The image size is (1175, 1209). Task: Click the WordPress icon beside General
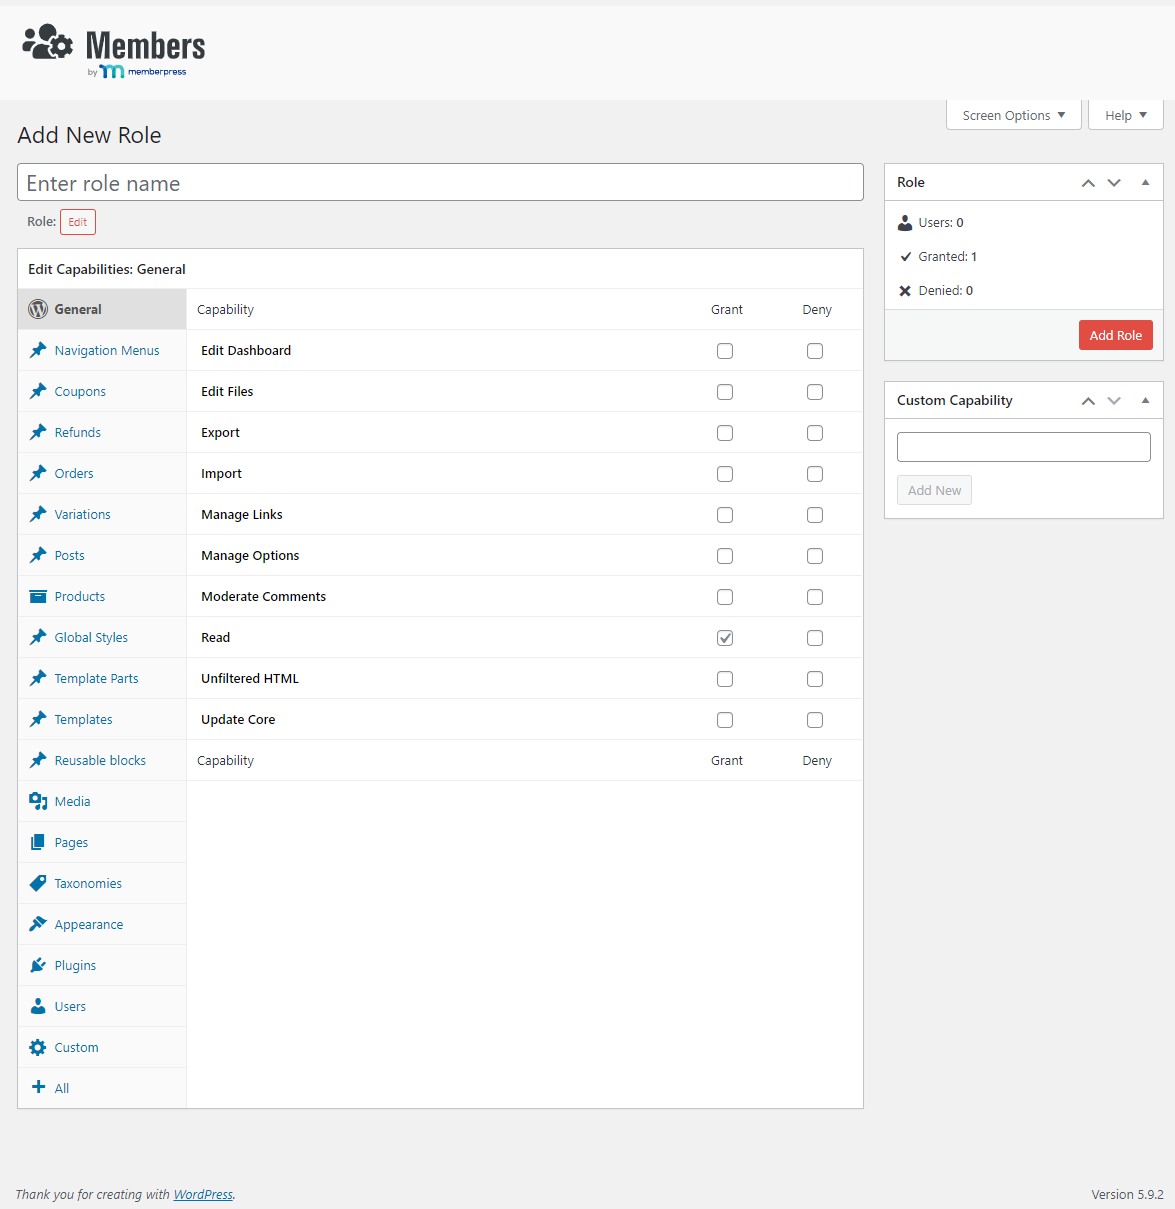coord(38,309)
